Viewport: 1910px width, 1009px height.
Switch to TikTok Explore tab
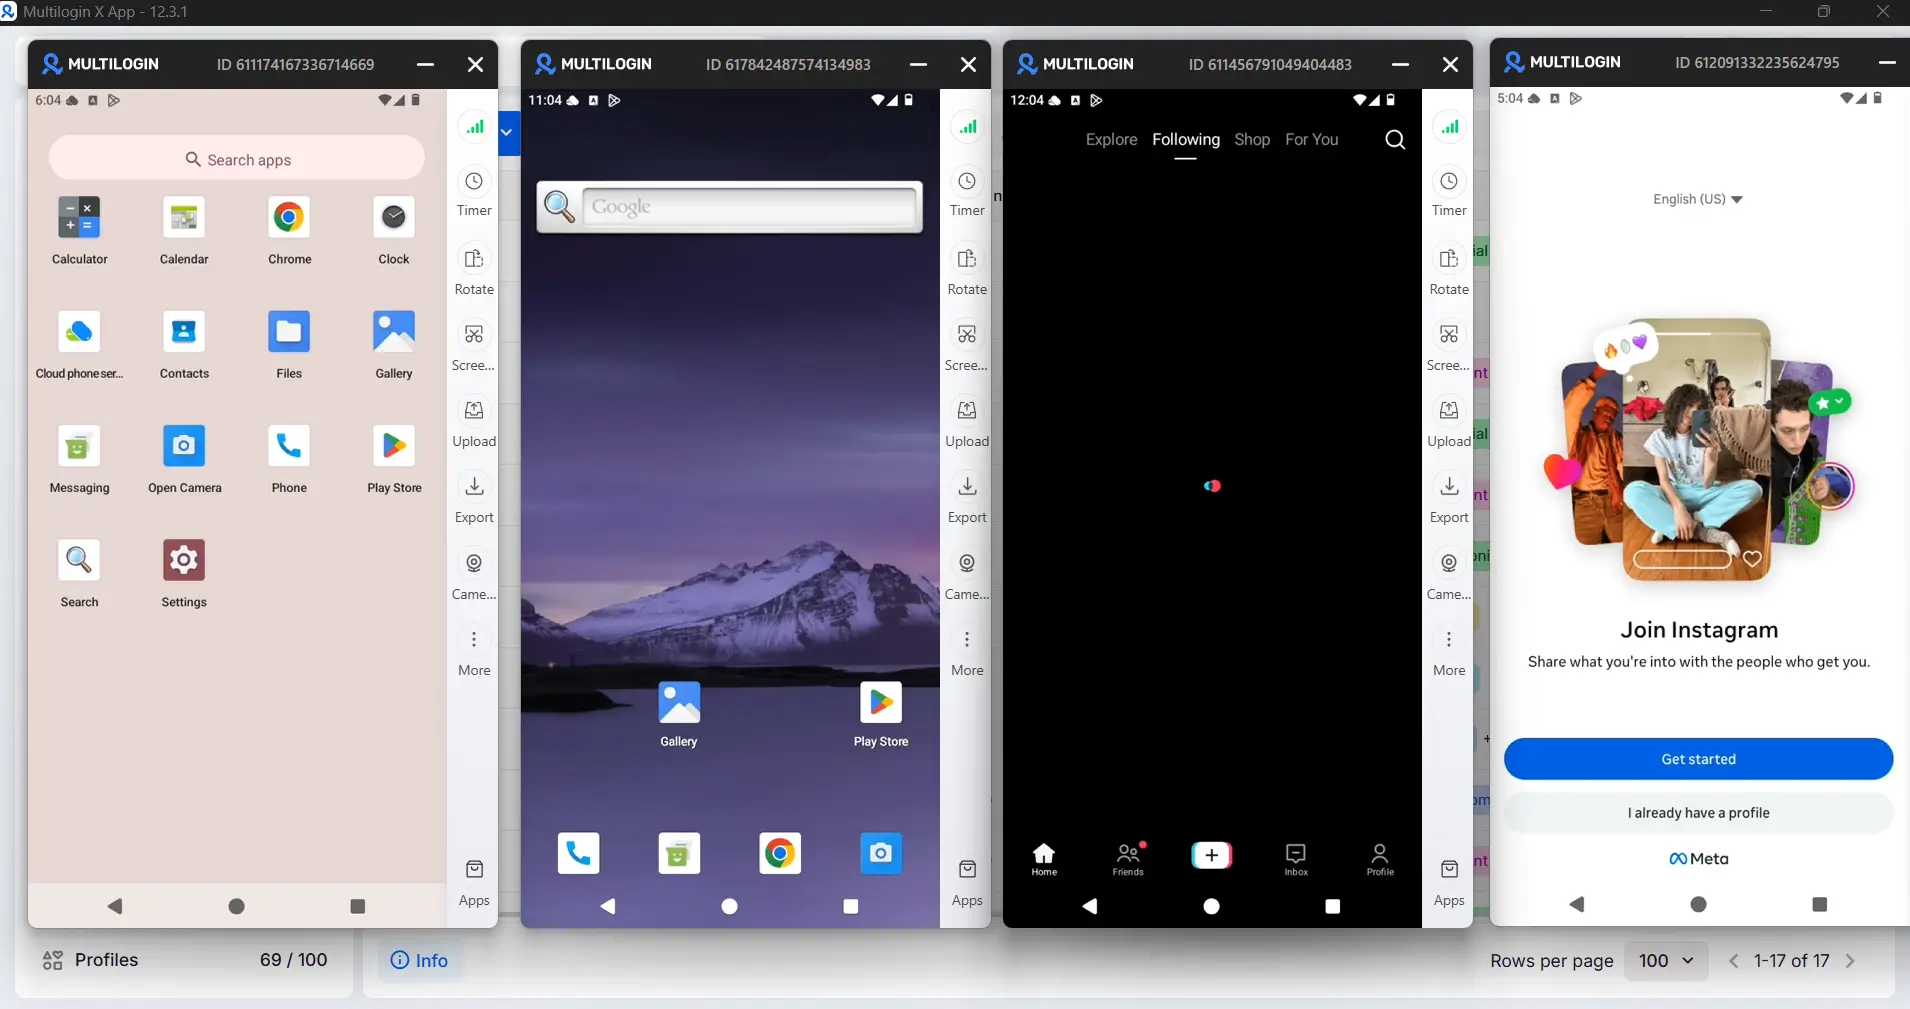coord(1112,139)
